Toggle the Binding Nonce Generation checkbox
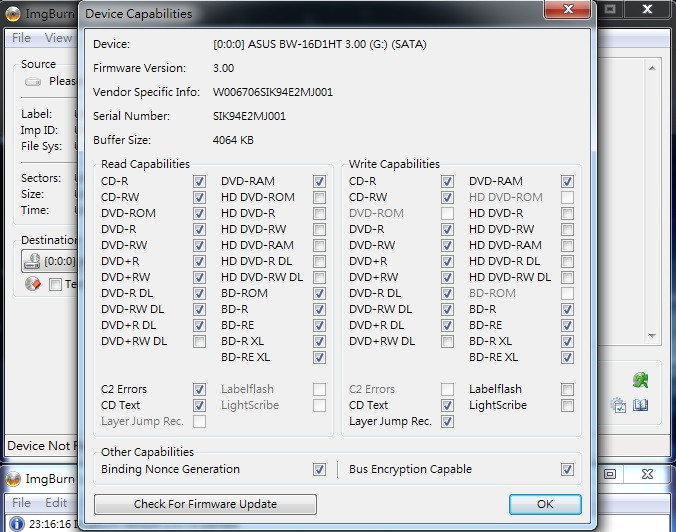This screenshot has height=532, width=676. [319, 469]
